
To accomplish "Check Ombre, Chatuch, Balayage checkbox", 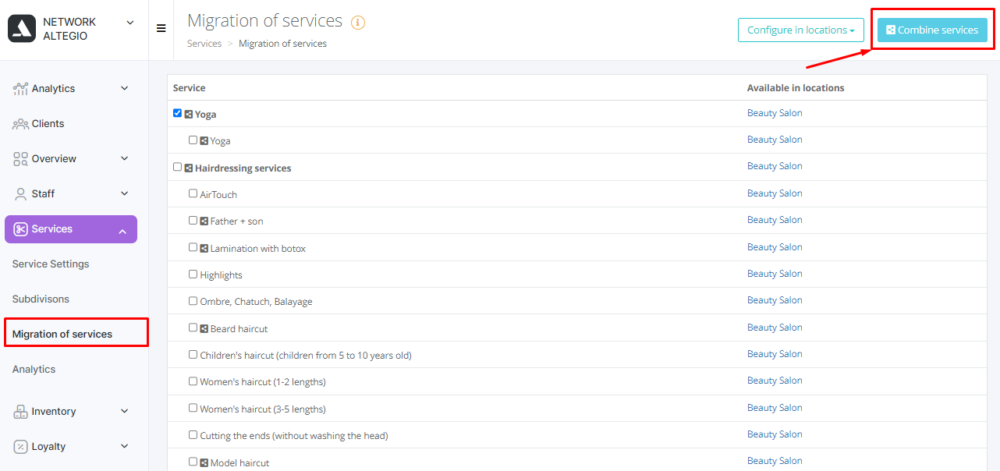I will (x=193, y=301).
